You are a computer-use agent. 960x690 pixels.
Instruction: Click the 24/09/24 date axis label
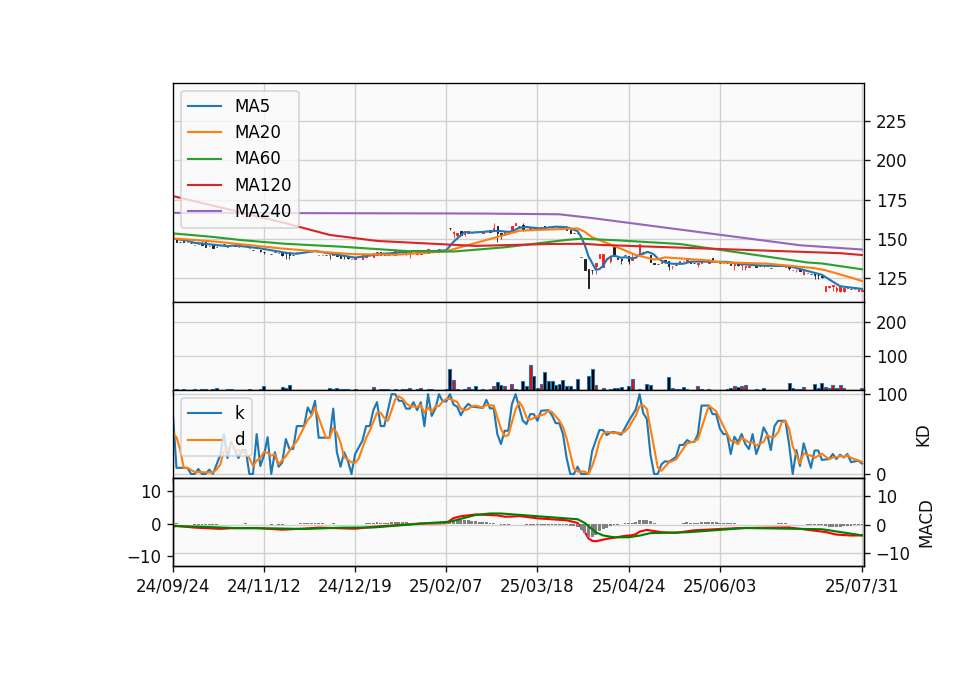tap(173, 586)
